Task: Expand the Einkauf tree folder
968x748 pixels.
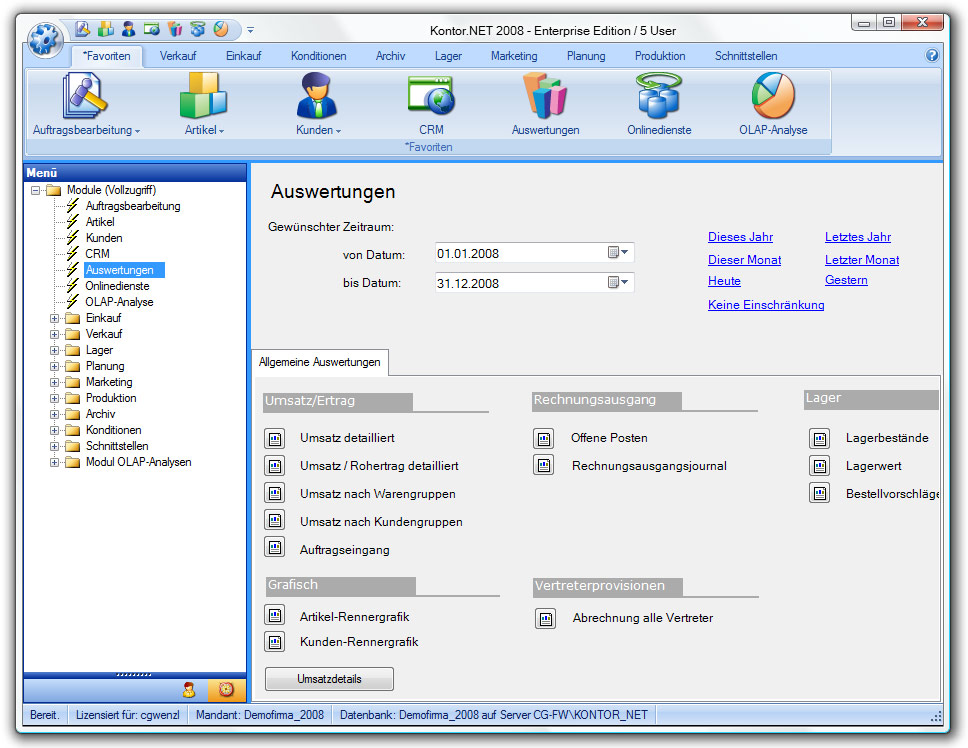Action: 55,318
